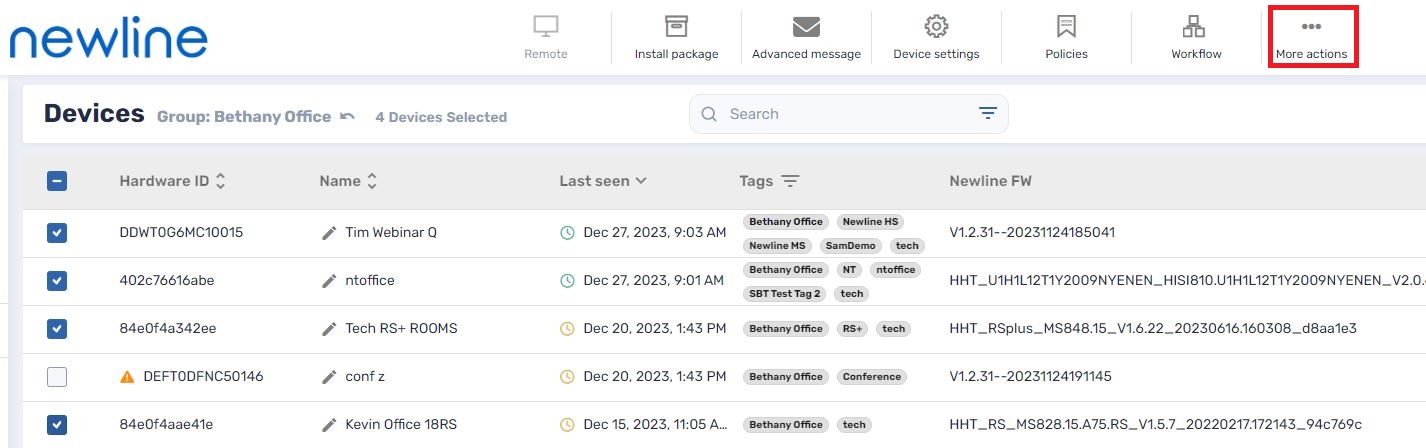1426x448 pixels.
Task: Check the DEFT0DFNC50146 device checkbox
Action: pos(57,377)
